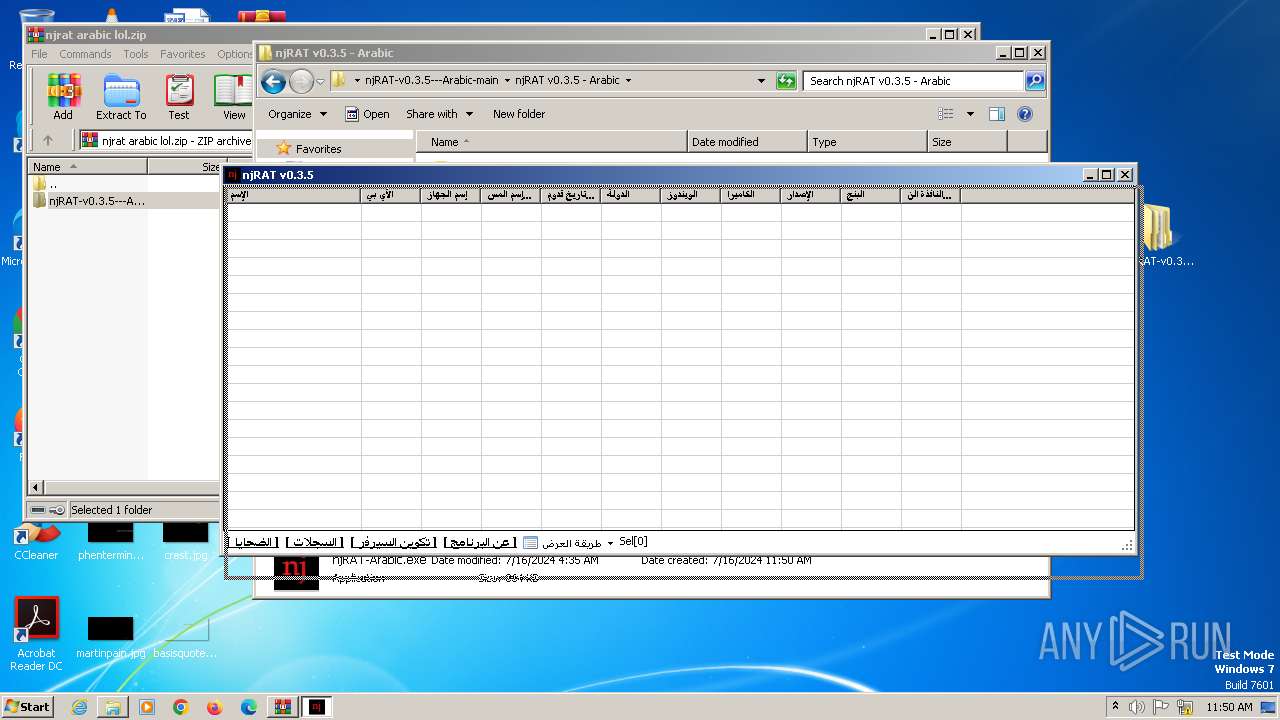
Task: Sort Explorer files by Type column
Action: tap(867, 142)
